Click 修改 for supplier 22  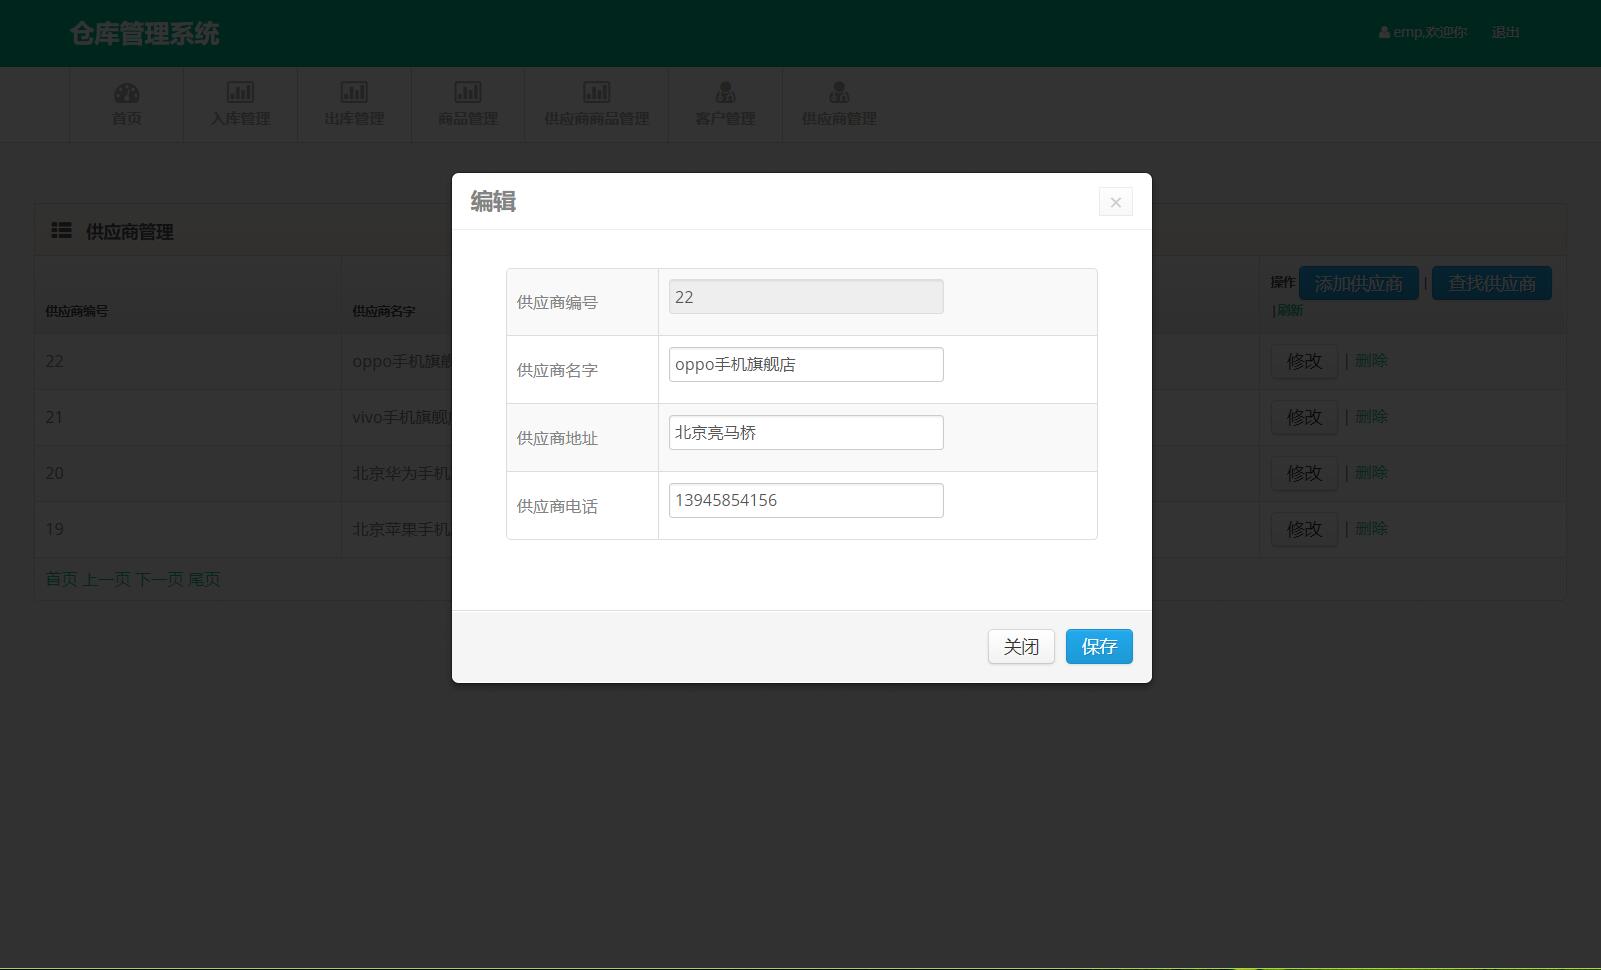tap(1304, 361)
